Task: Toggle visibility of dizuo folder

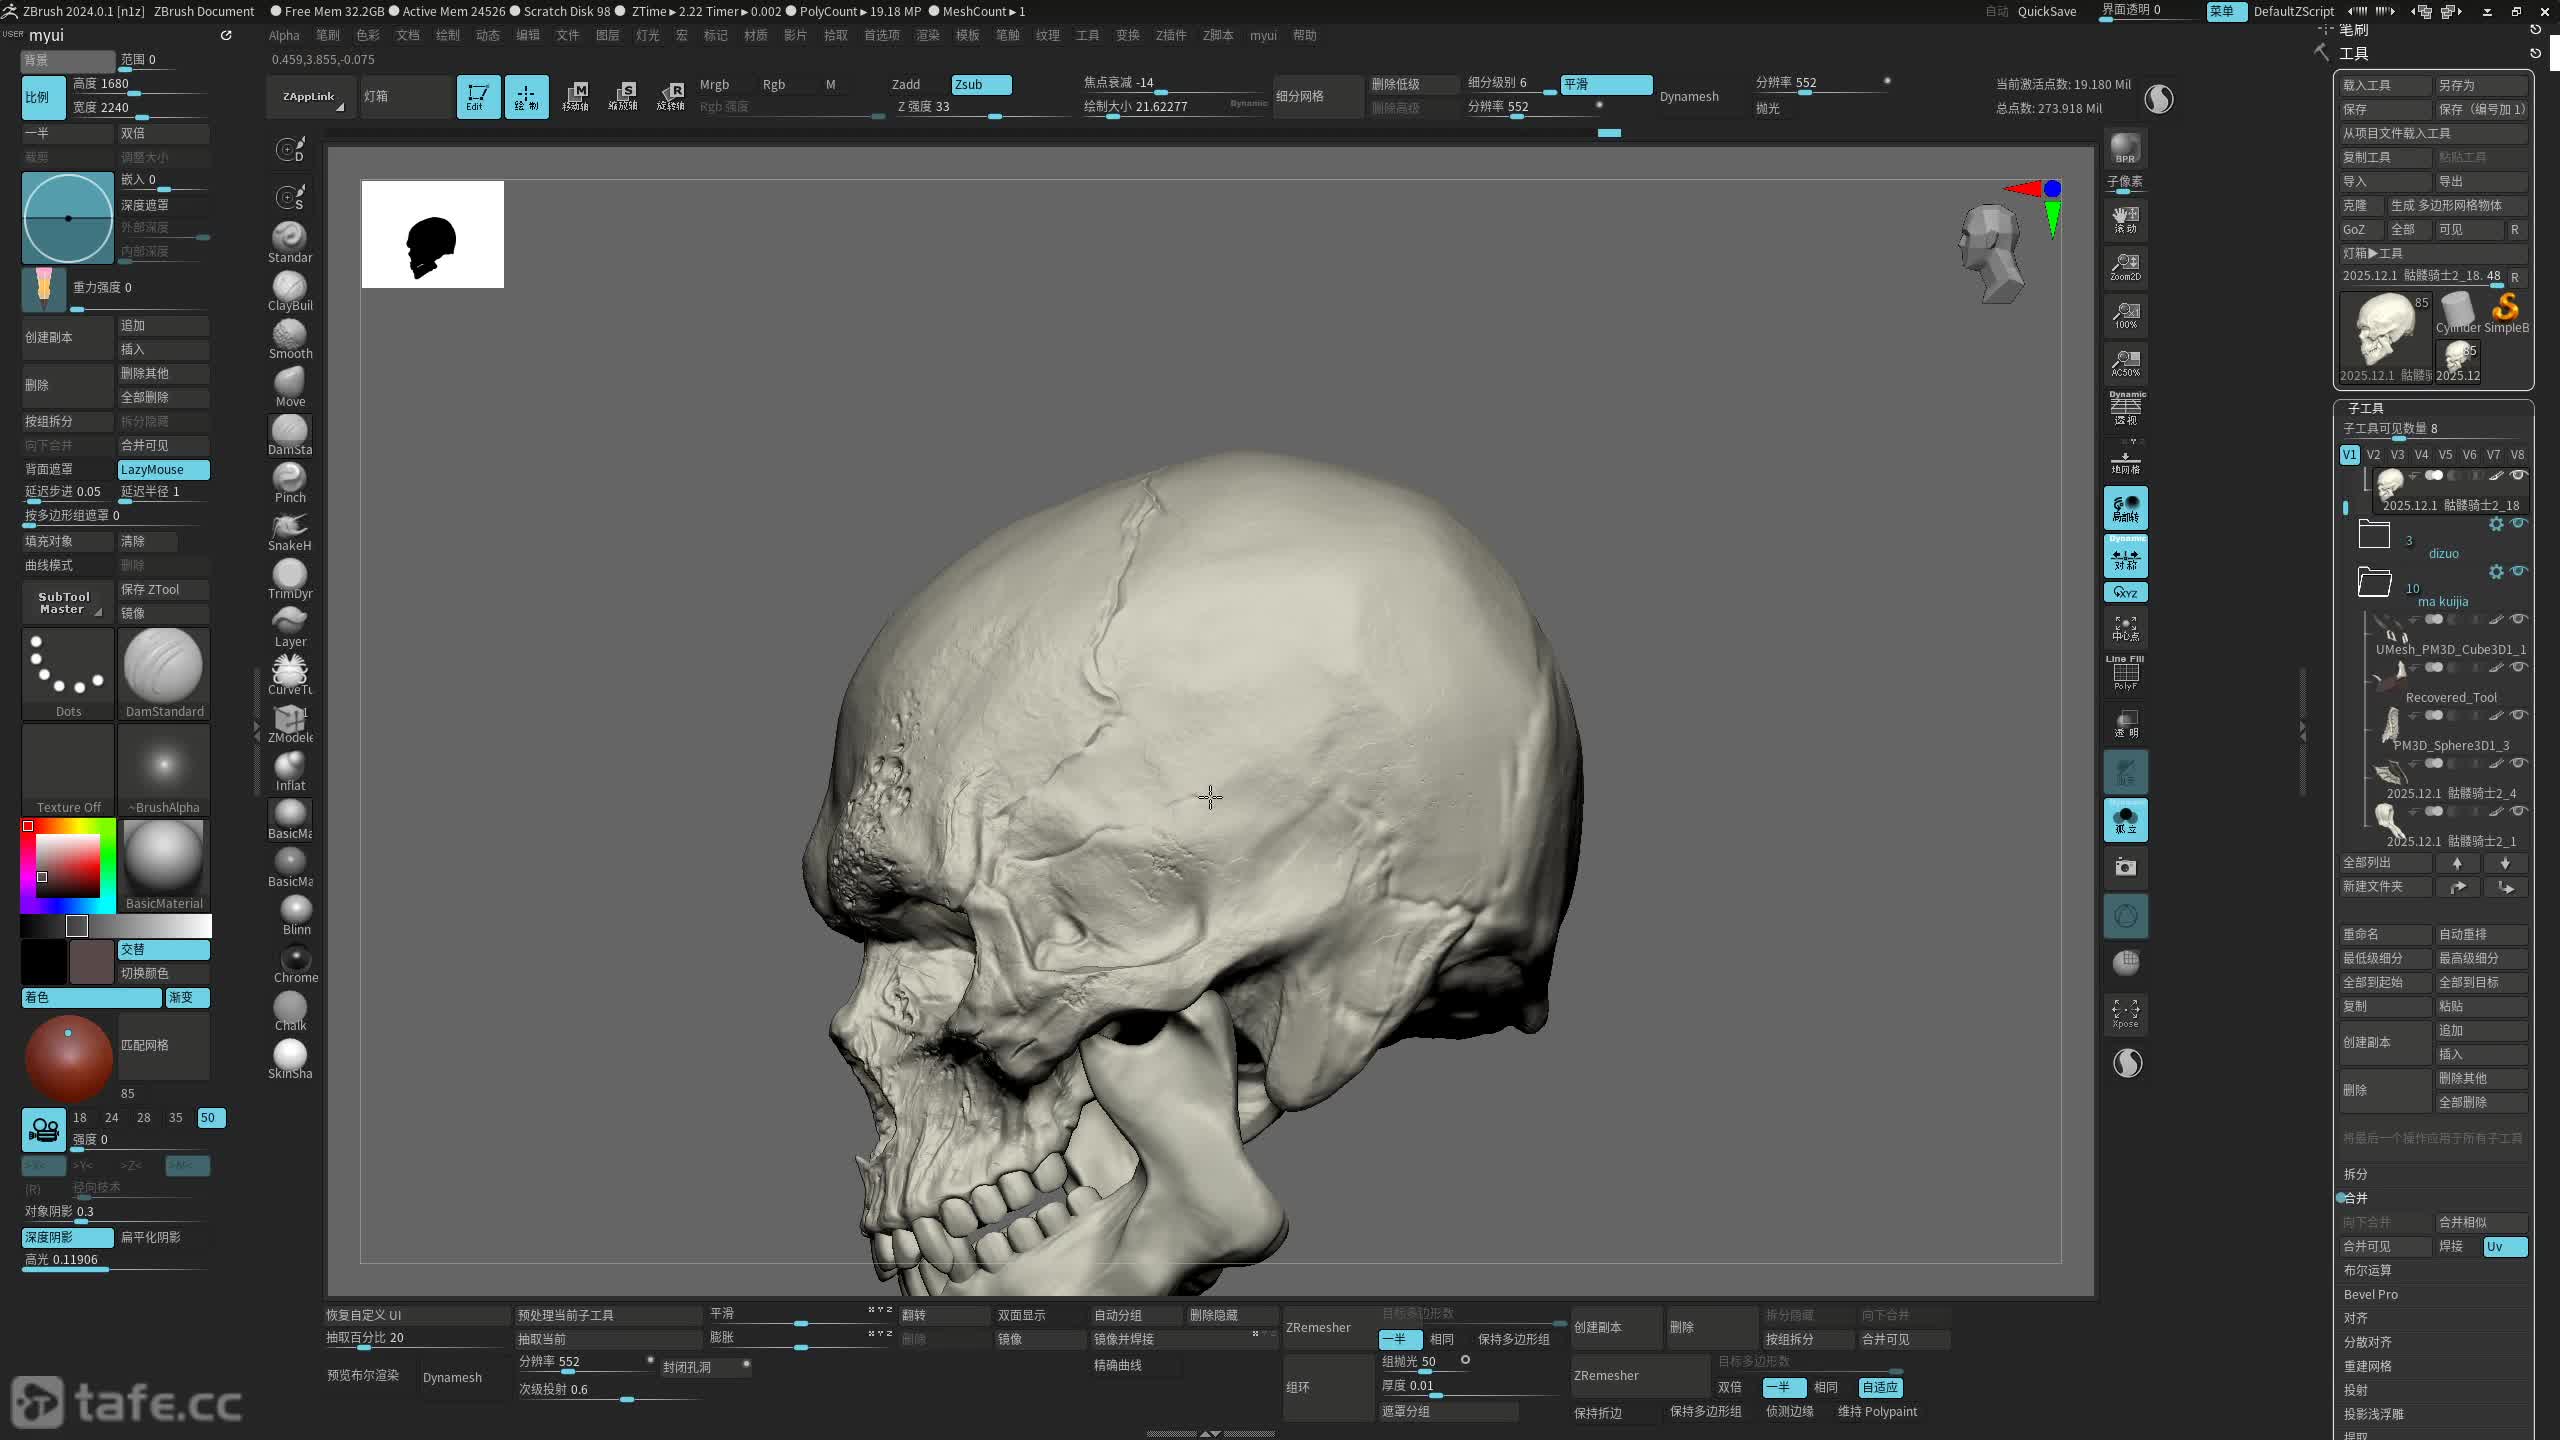Action: [2519, 523]
